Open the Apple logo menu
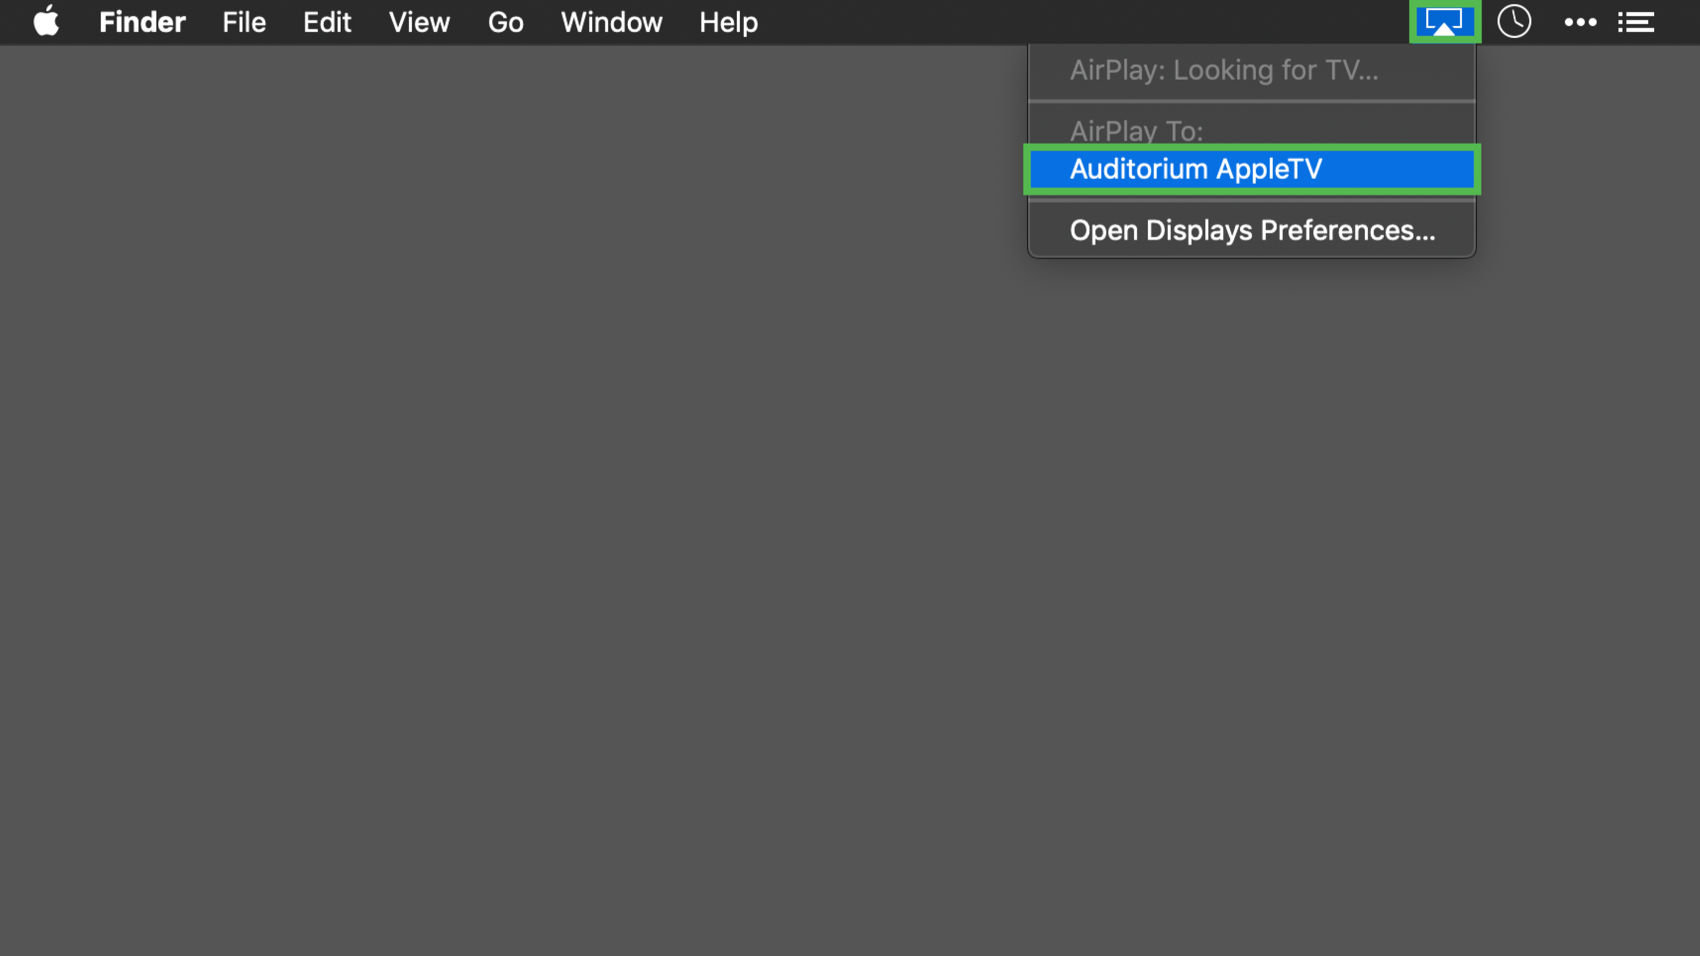1700x956 pixels. (46, 22)
